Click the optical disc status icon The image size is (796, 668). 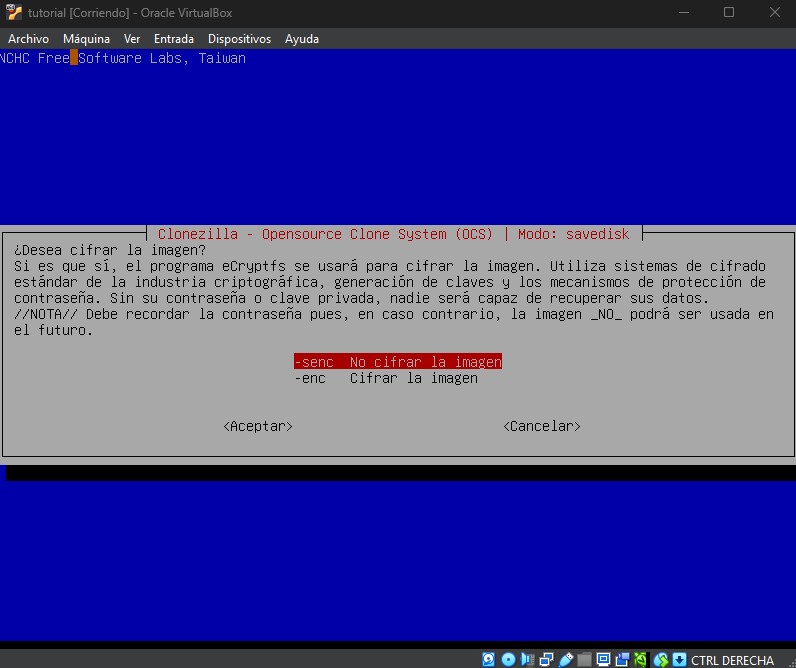click(508, 659)
